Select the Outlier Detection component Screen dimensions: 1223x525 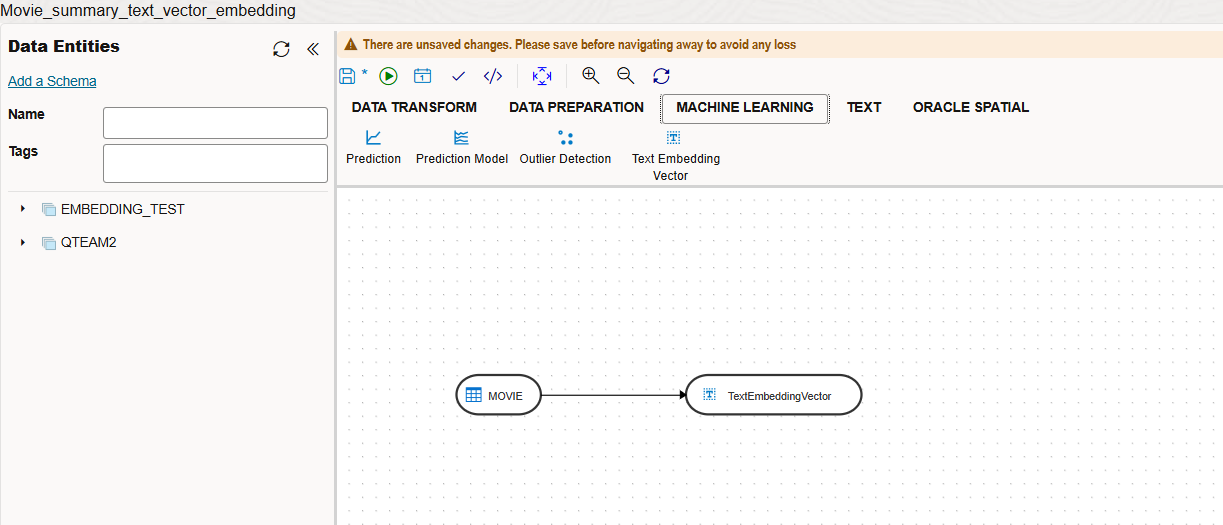pos(565,146)
